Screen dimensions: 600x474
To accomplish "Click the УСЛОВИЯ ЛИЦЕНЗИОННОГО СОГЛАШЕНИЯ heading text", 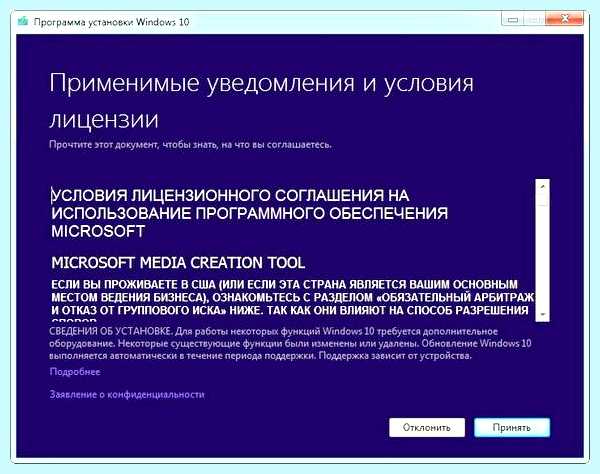I will tap(249, 213).
